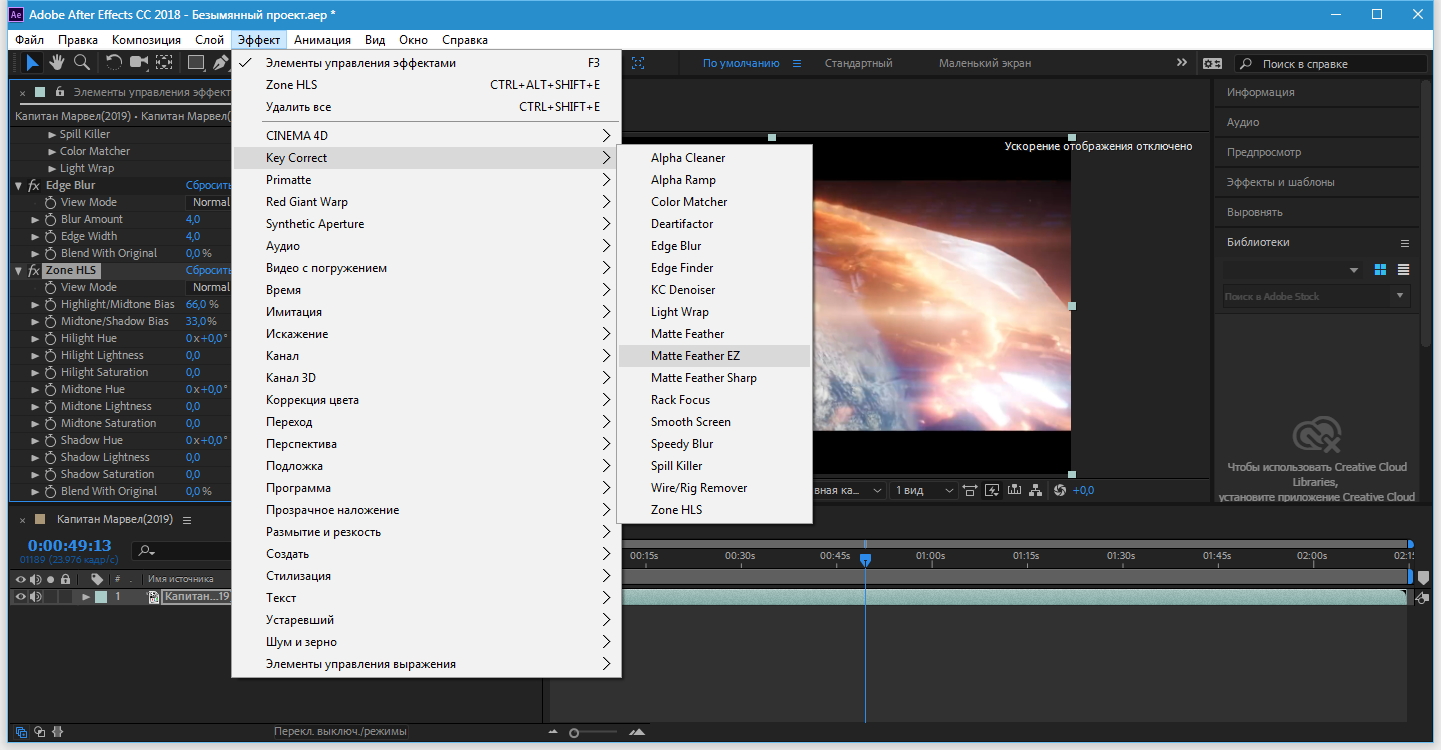This screenshot has width=1441, height=750.
Task: Switch to Маленький экран workspace
Action: pos(984,63)
